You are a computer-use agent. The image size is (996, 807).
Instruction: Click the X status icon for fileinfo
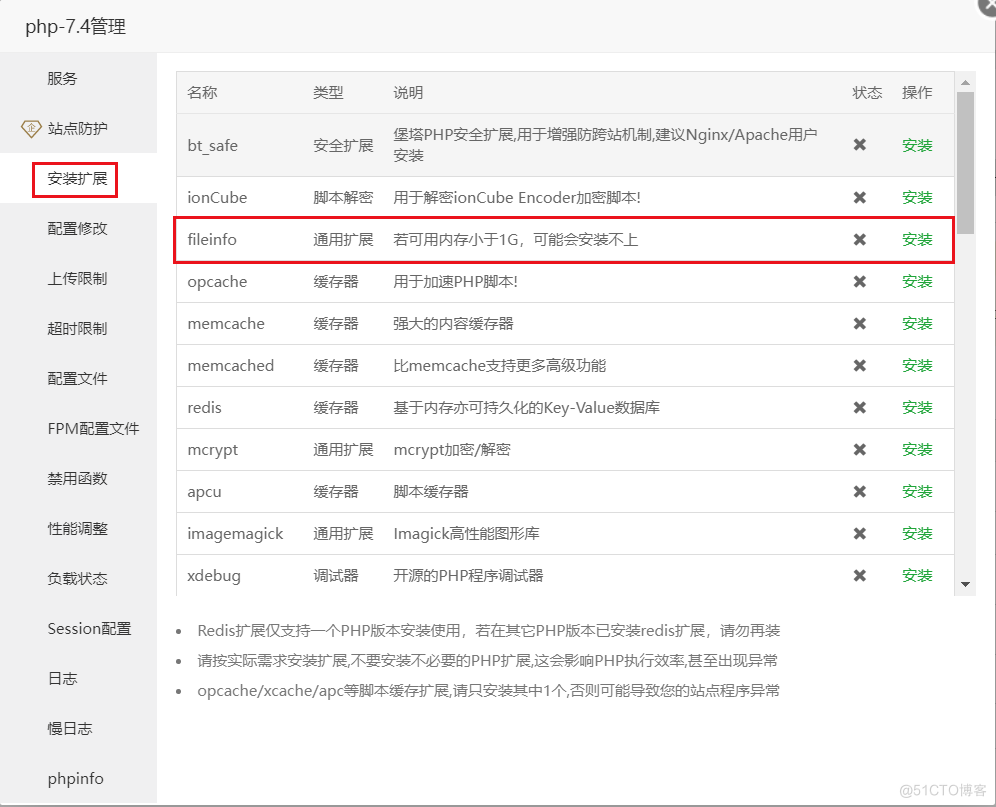click(x=859, y=240)
